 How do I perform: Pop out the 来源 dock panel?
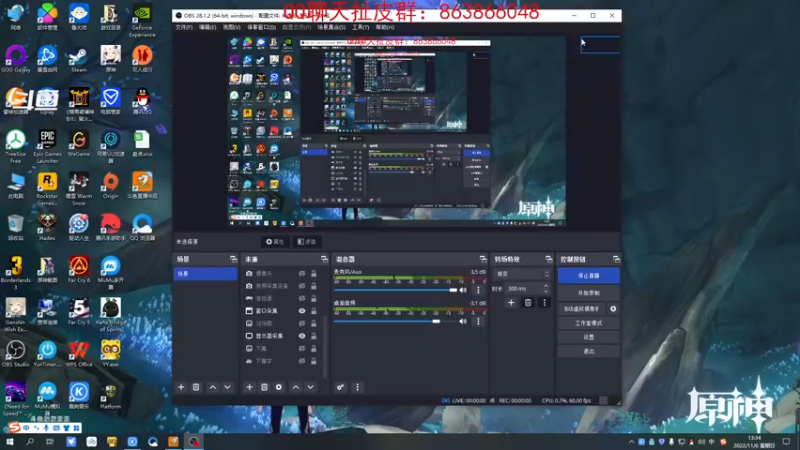[x=324, y=259]
